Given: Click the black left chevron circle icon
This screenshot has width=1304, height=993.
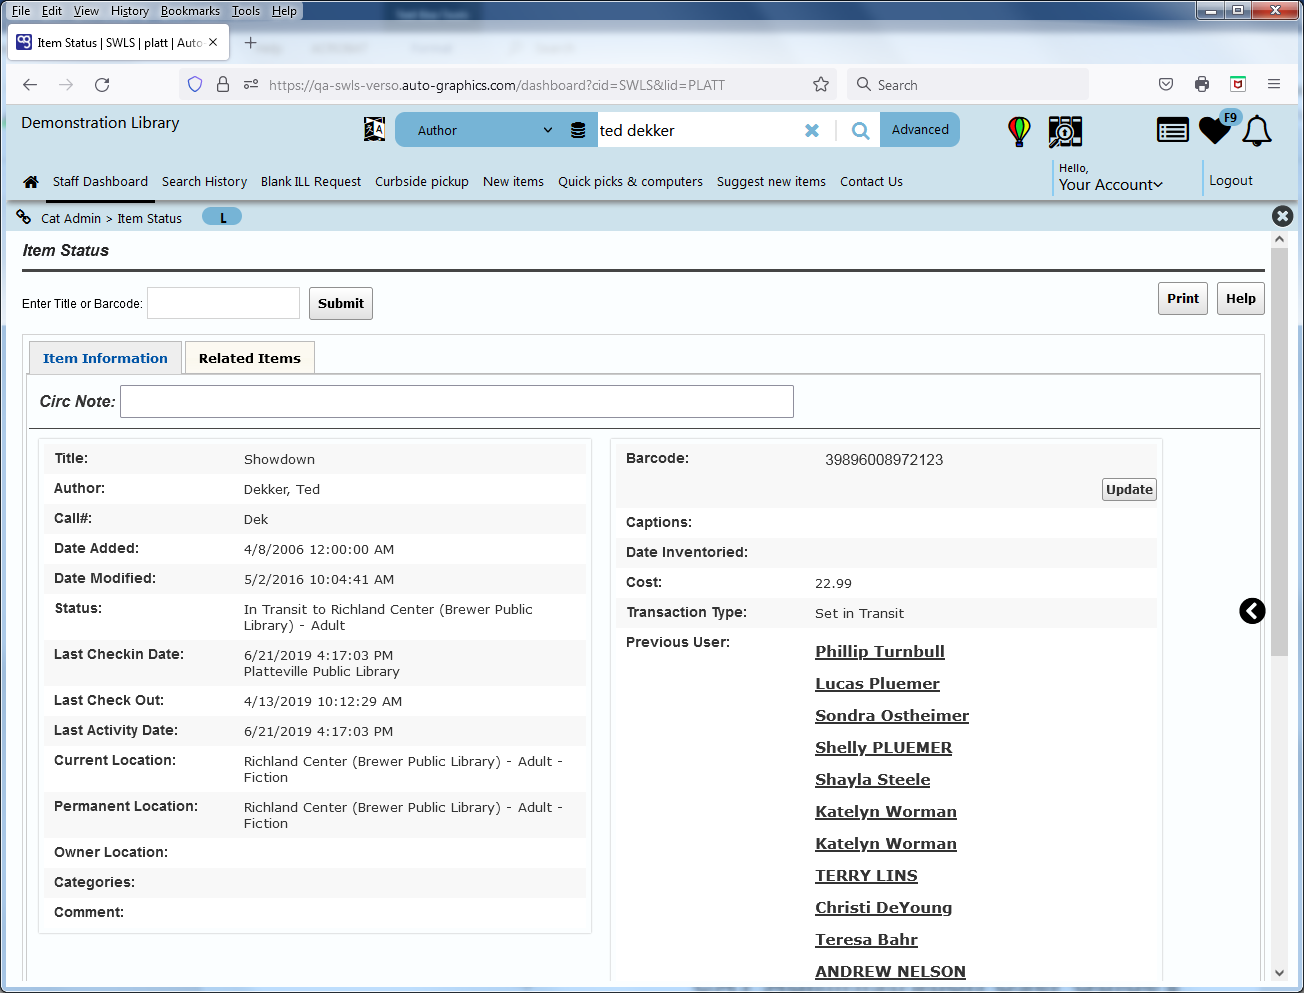Looking at the screenshot, I should [x=1252, y=611].
